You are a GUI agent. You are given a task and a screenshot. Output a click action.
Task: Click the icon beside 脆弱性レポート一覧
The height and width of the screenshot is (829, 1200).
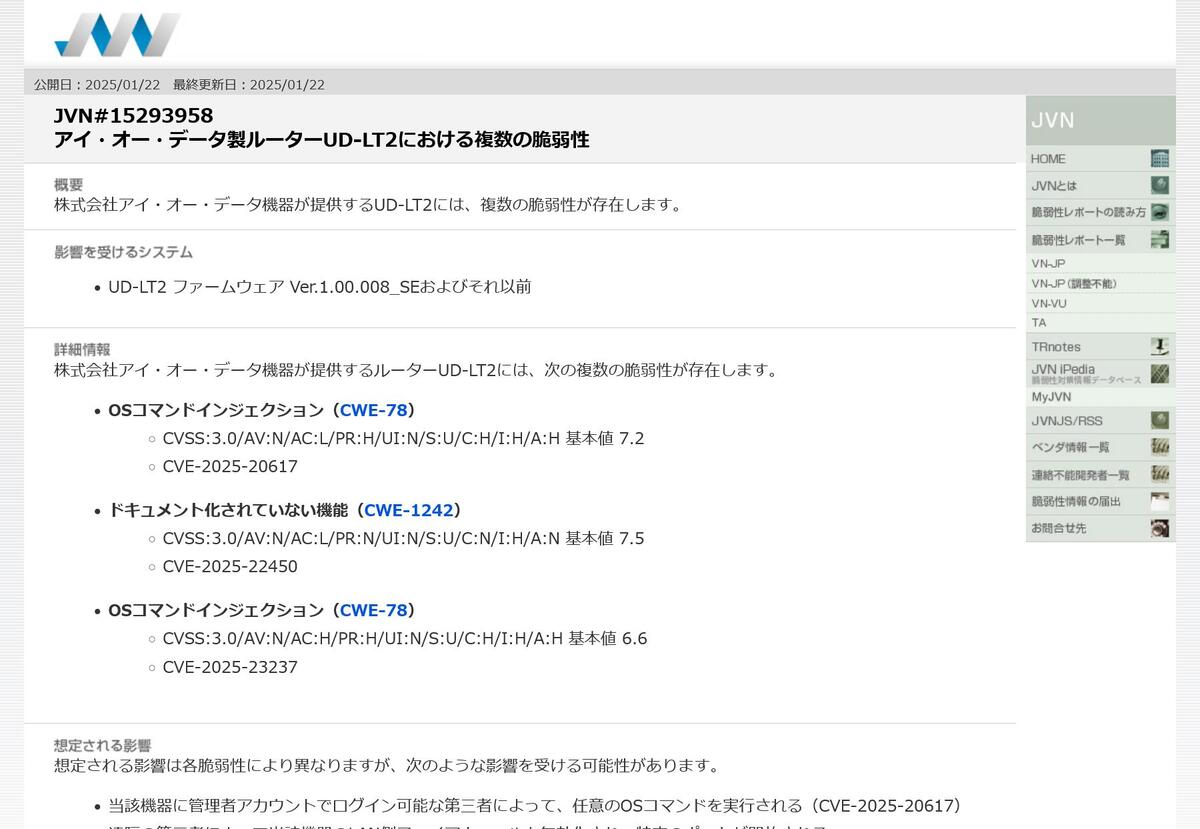pyautogui.click(x=1160, y=239)
